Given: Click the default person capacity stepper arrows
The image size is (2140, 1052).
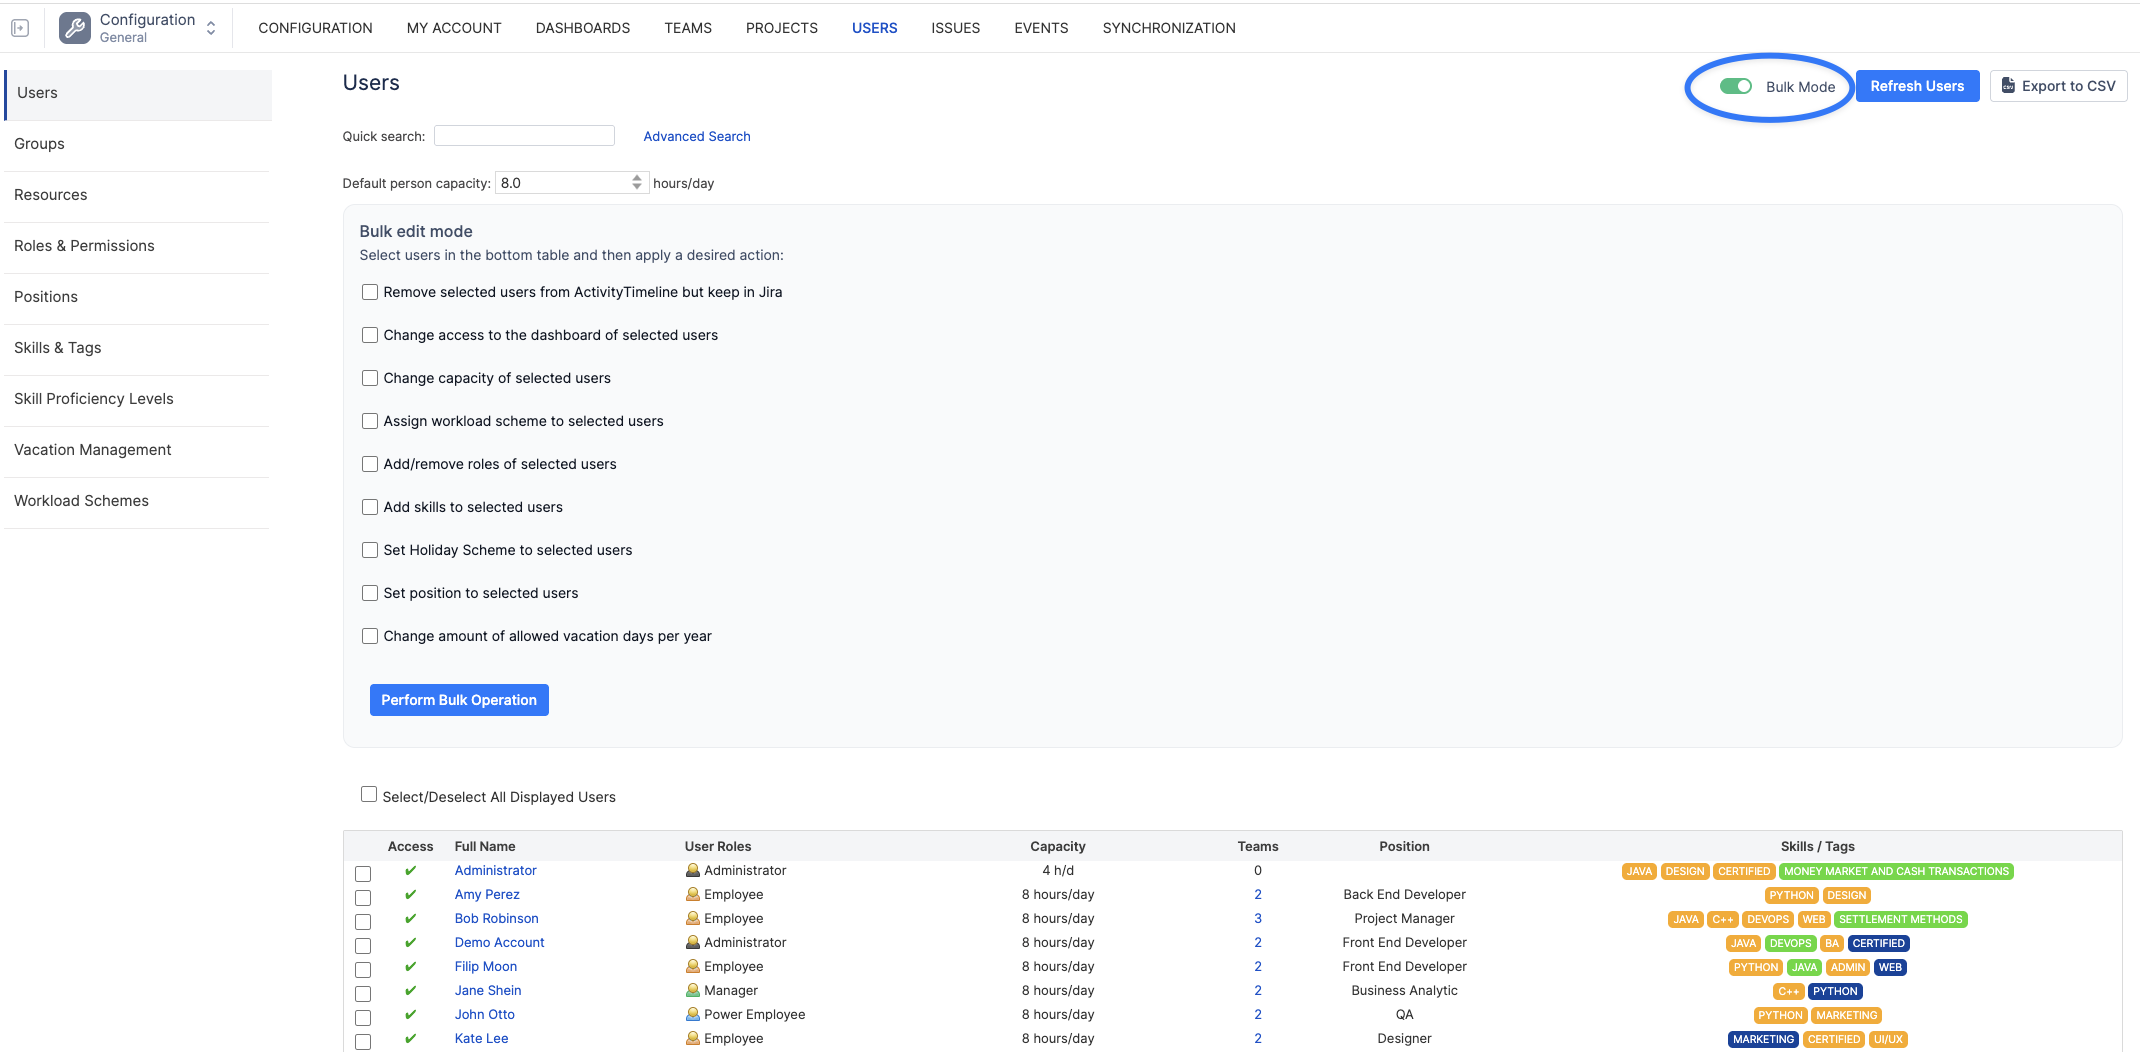Looking at the screenshot, I should (x=637, y=183).
